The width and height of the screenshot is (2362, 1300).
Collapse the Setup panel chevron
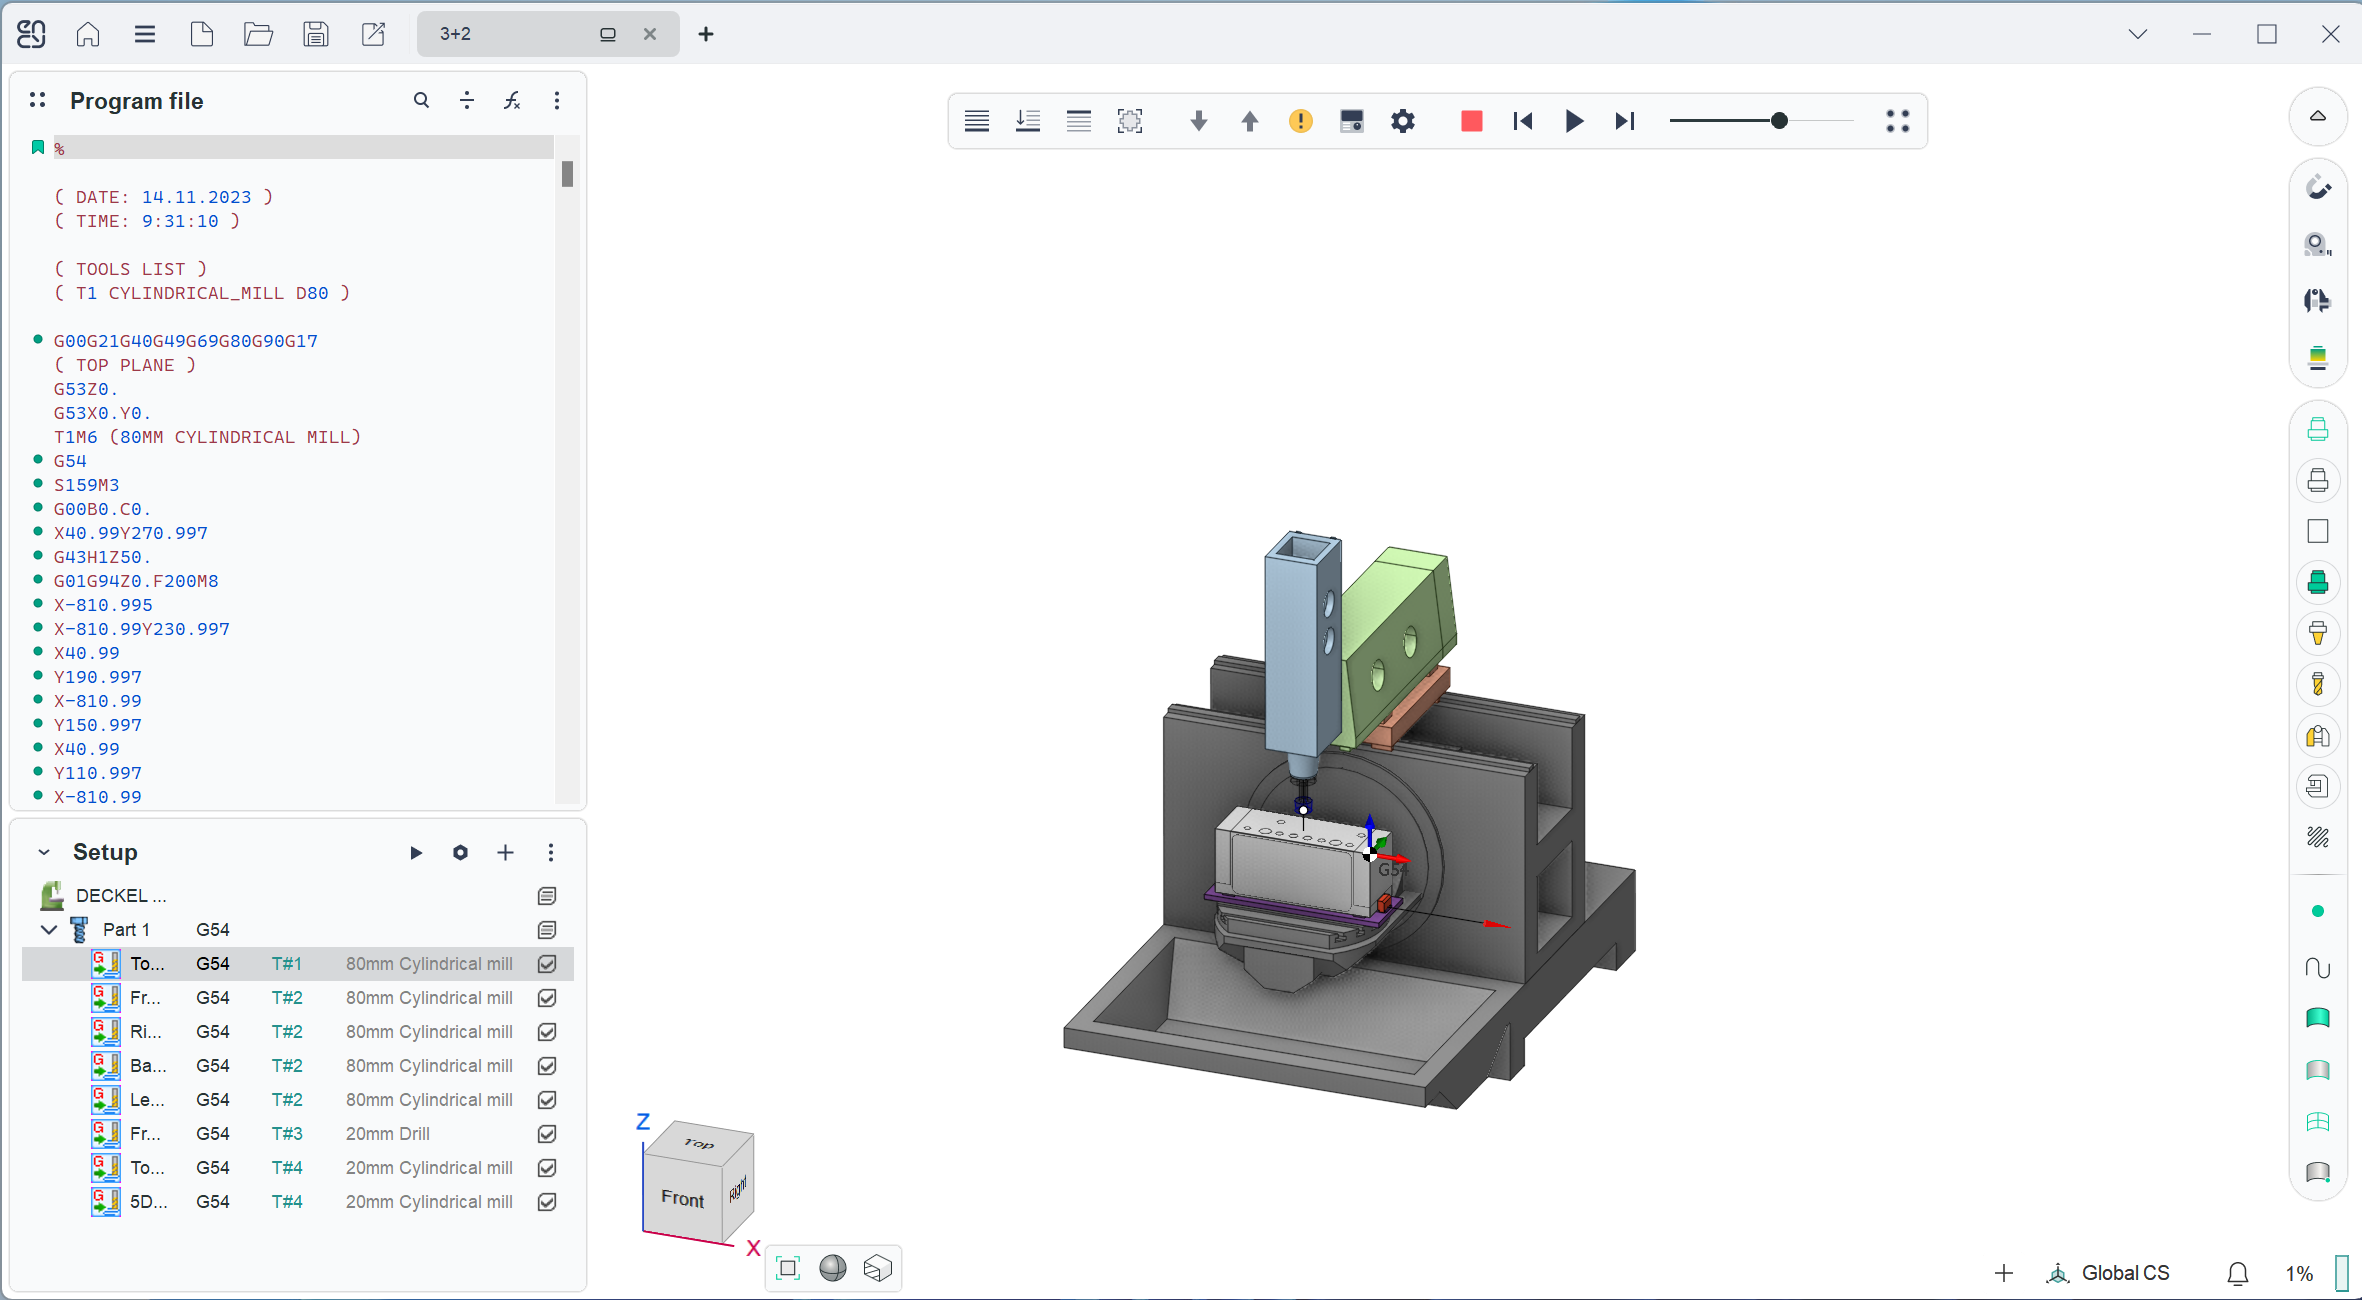(x=44, y=852)
